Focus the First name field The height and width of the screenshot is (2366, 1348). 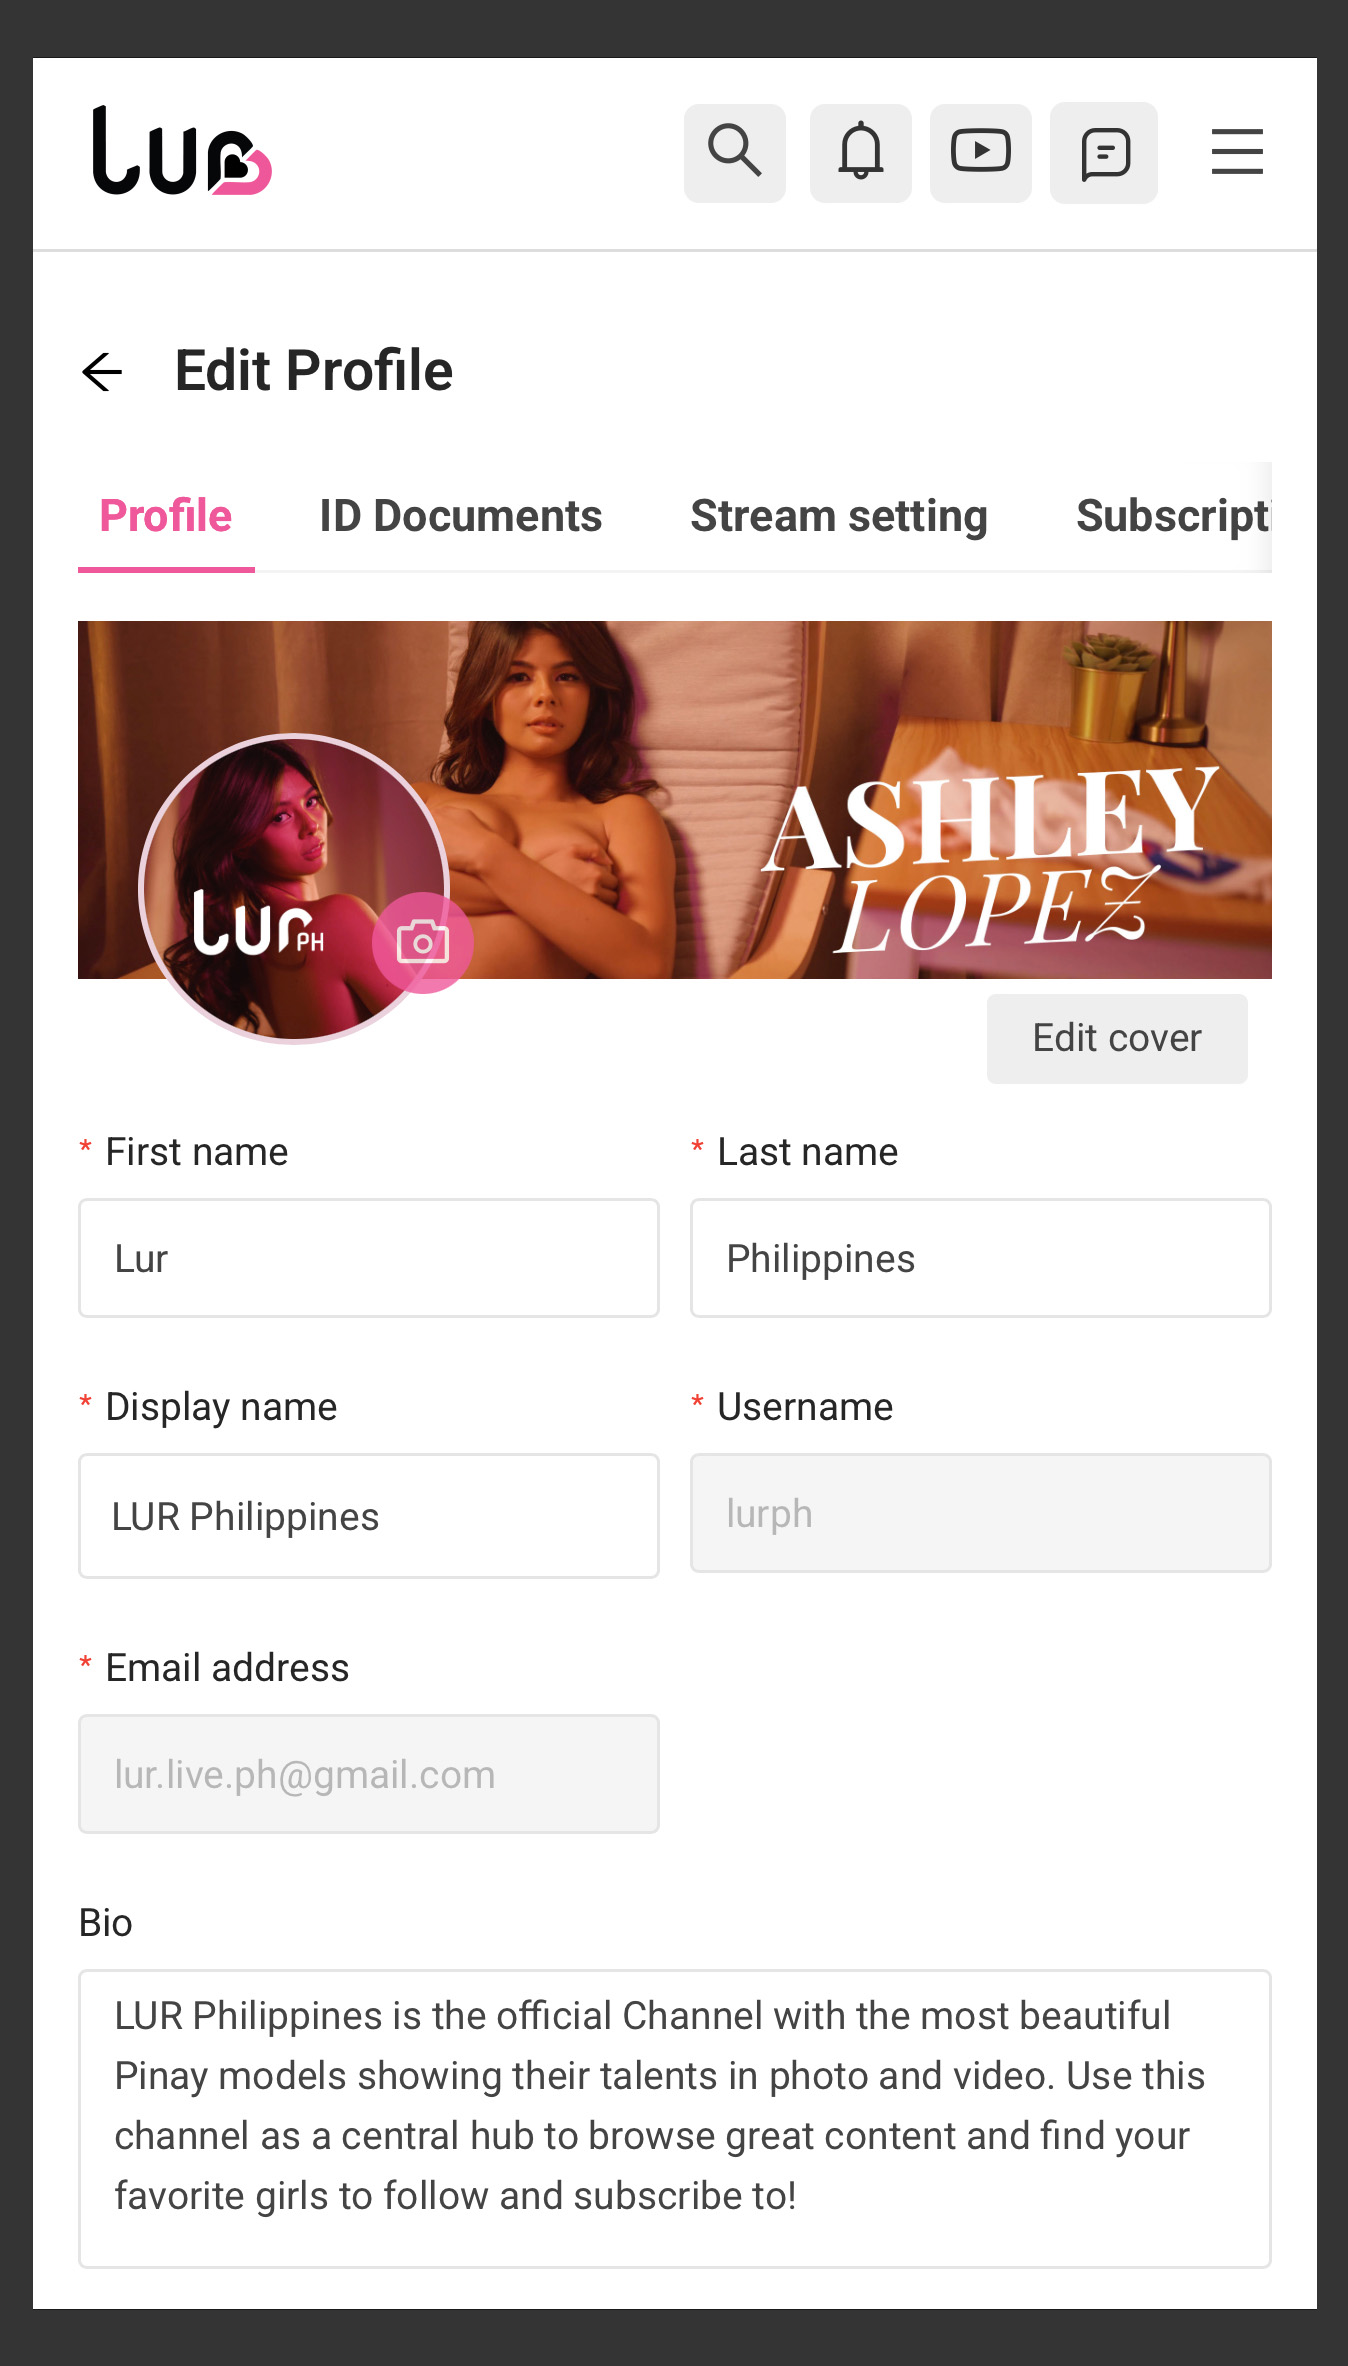[x=369, y=1258]
